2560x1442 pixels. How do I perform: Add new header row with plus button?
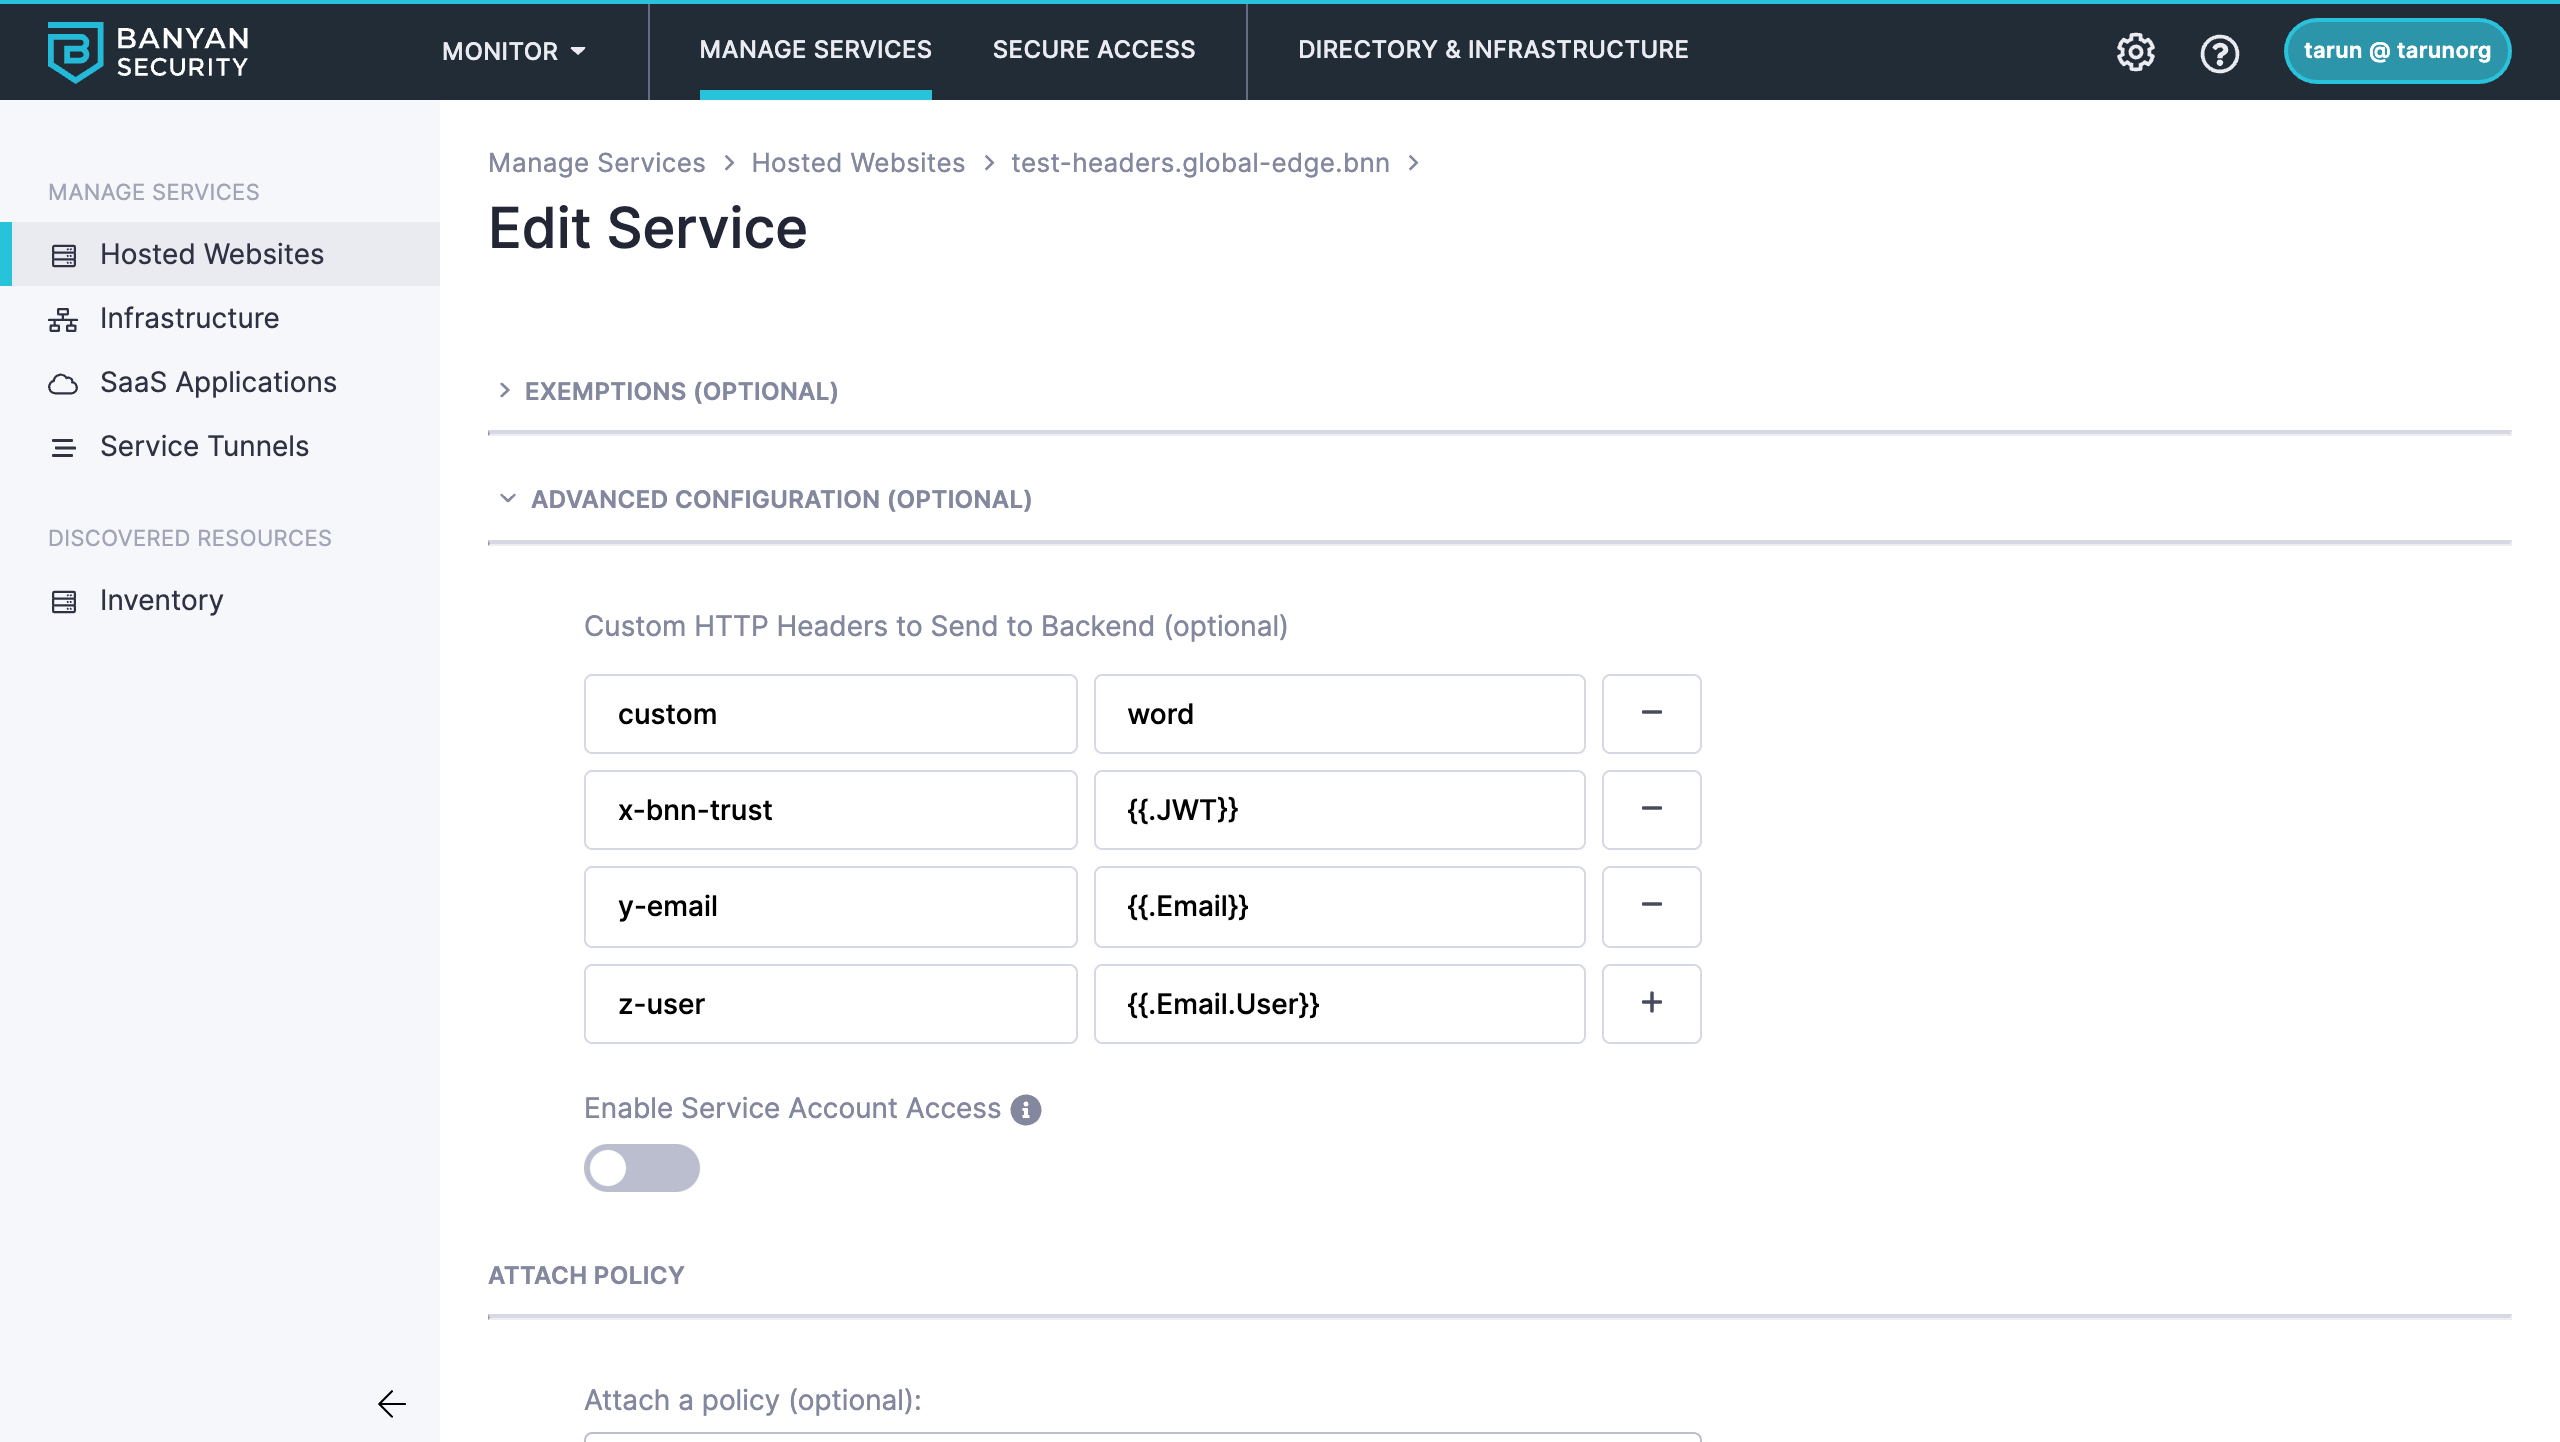coord(1651,1003)
